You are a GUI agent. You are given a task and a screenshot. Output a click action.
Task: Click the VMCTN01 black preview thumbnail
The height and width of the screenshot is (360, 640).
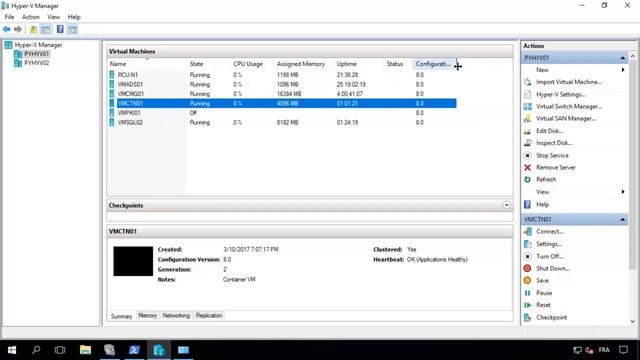click(133, 261)
